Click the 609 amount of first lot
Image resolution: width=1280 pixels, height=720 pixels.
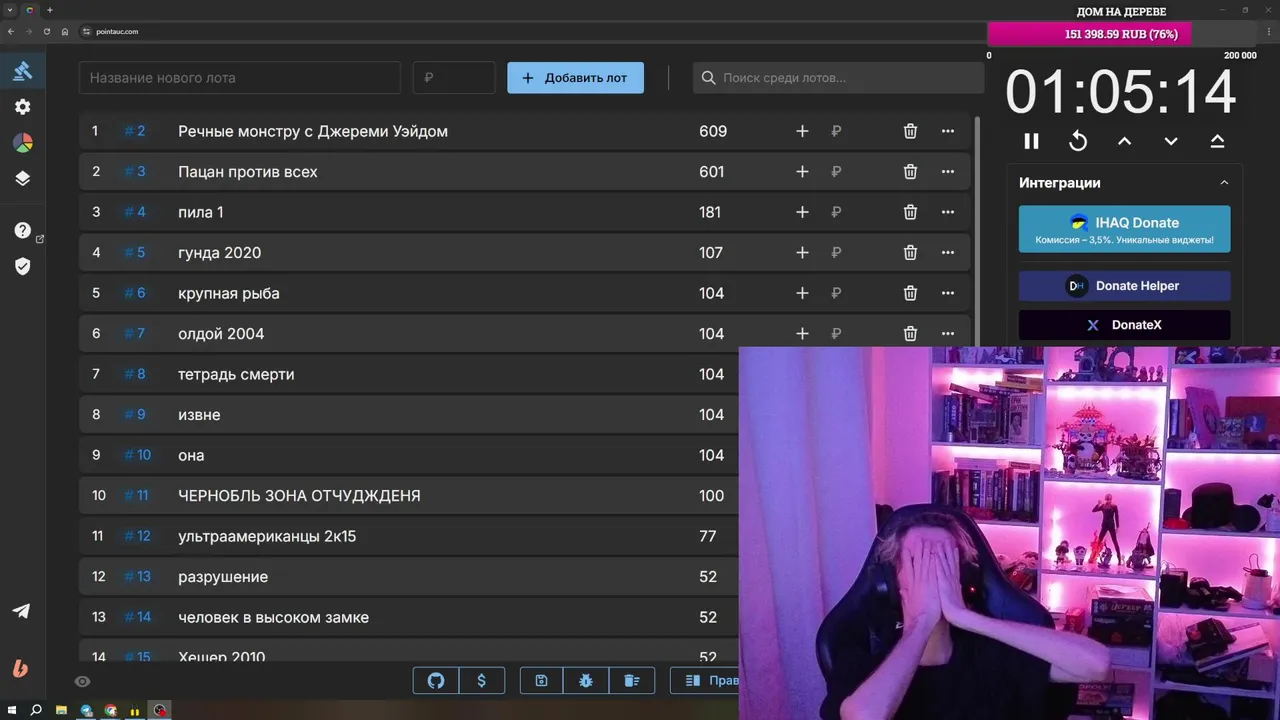(x=713, y=131)
